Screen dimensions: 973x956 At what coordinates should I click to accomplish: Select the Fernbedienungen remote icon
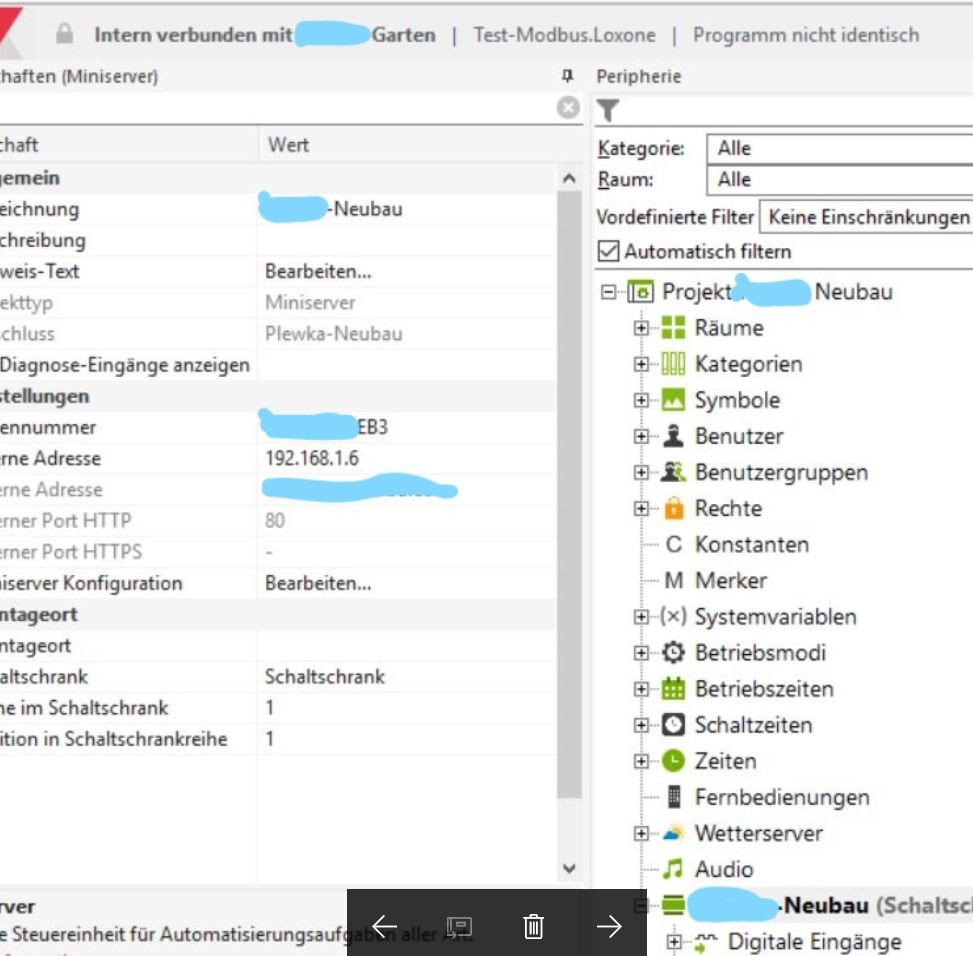674,797
